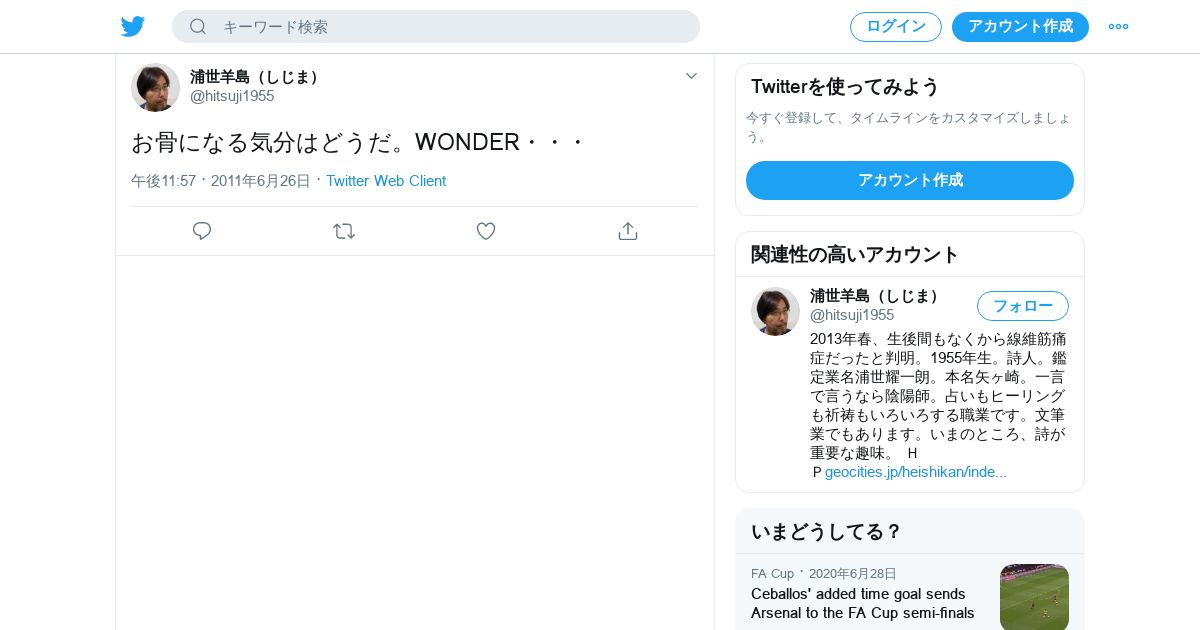Click the Twitter bird logo

(133, 26)
